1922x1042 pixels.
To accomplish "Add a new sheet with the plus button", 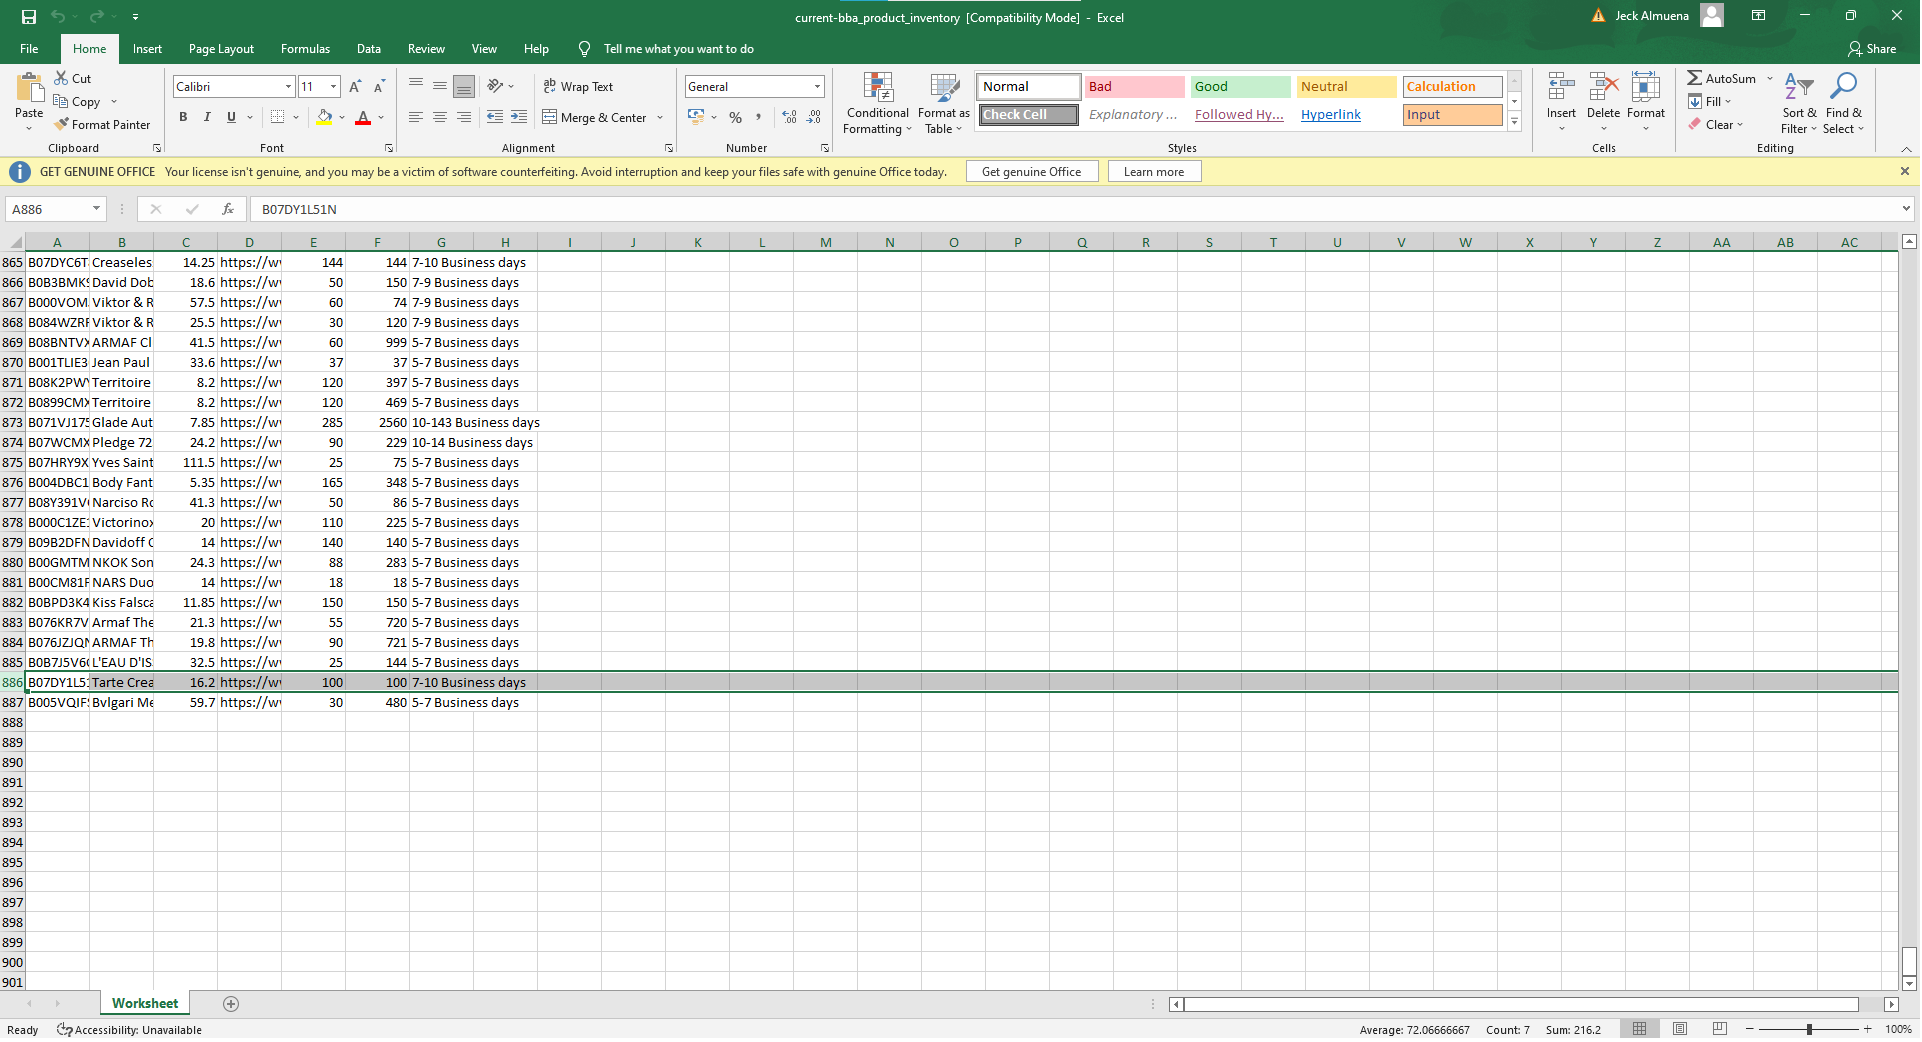I will coord(231,1004).
